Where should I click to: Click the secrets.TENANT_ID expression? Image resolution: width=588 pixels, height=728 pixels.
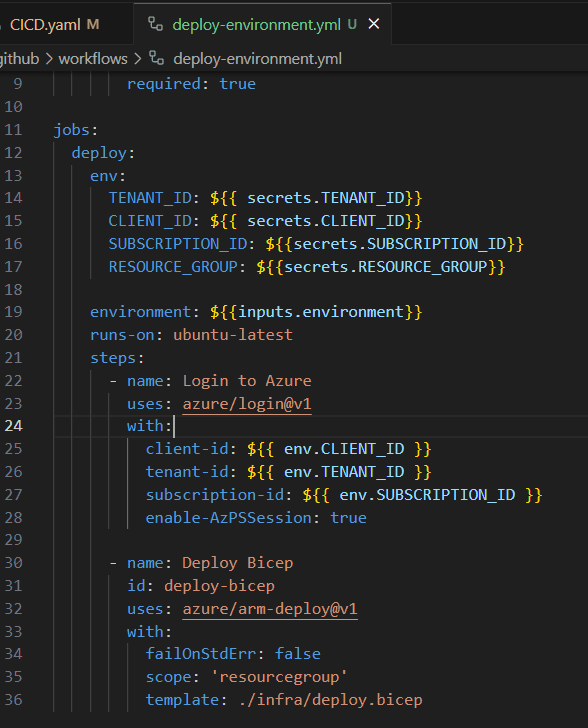tap(316, 198)
